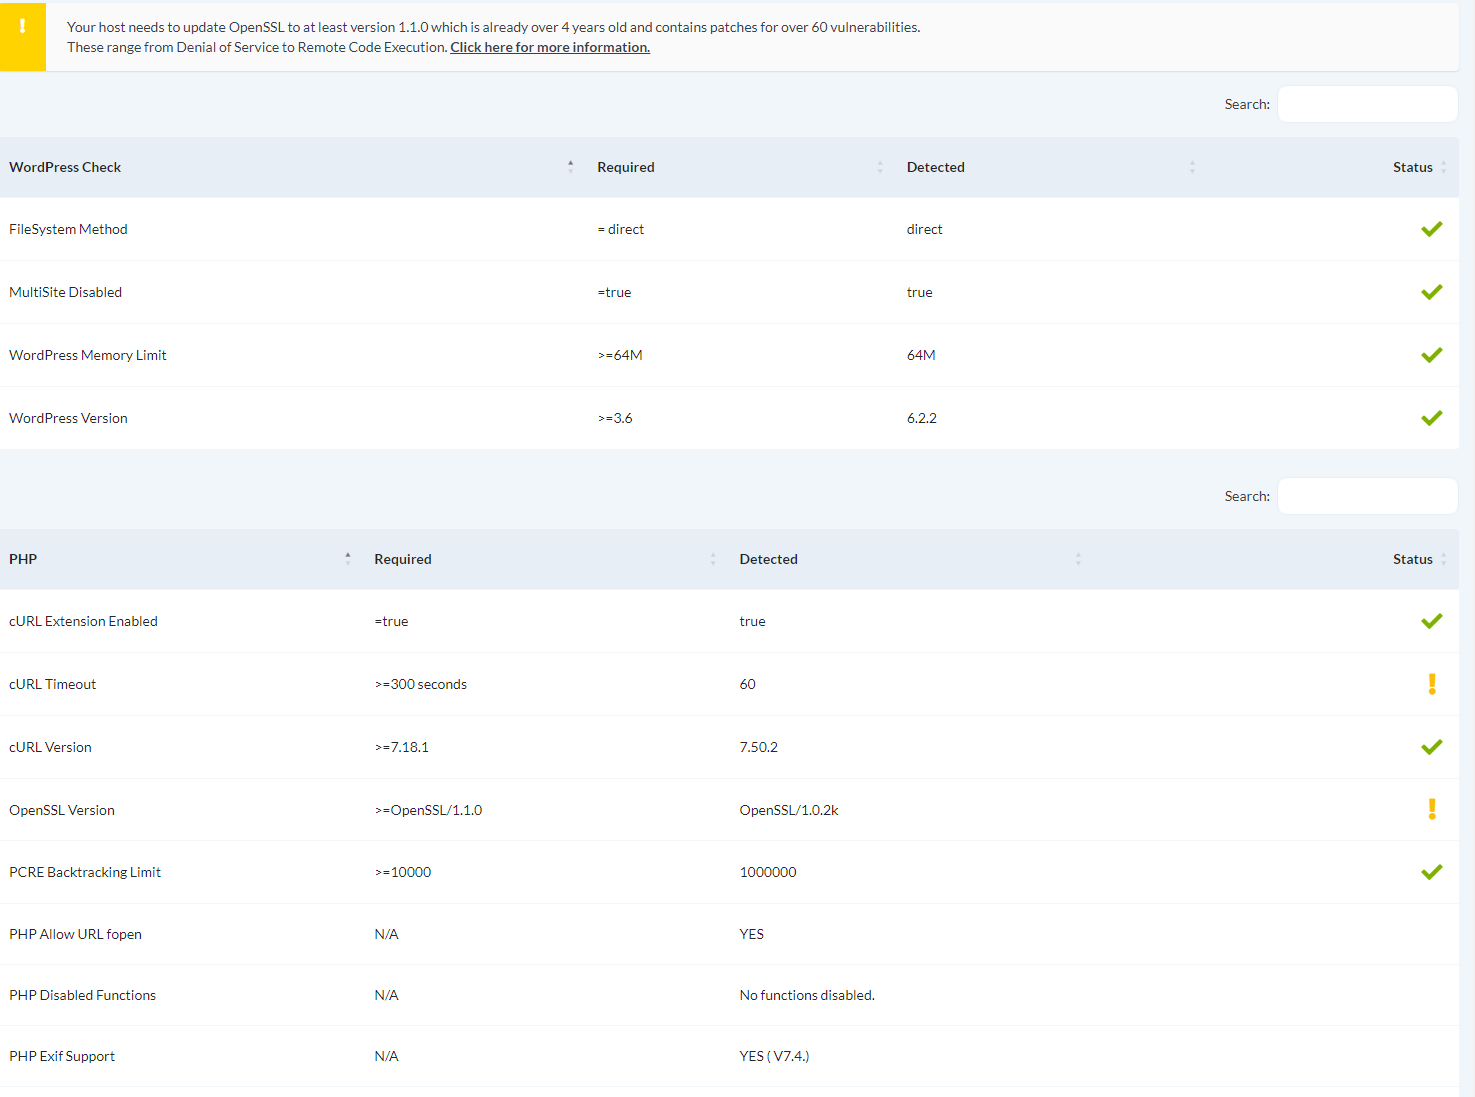1475x1097 pixels.
Task: Click the detected value '60' for cURL Timeout
Action: (x=748, y=684)
